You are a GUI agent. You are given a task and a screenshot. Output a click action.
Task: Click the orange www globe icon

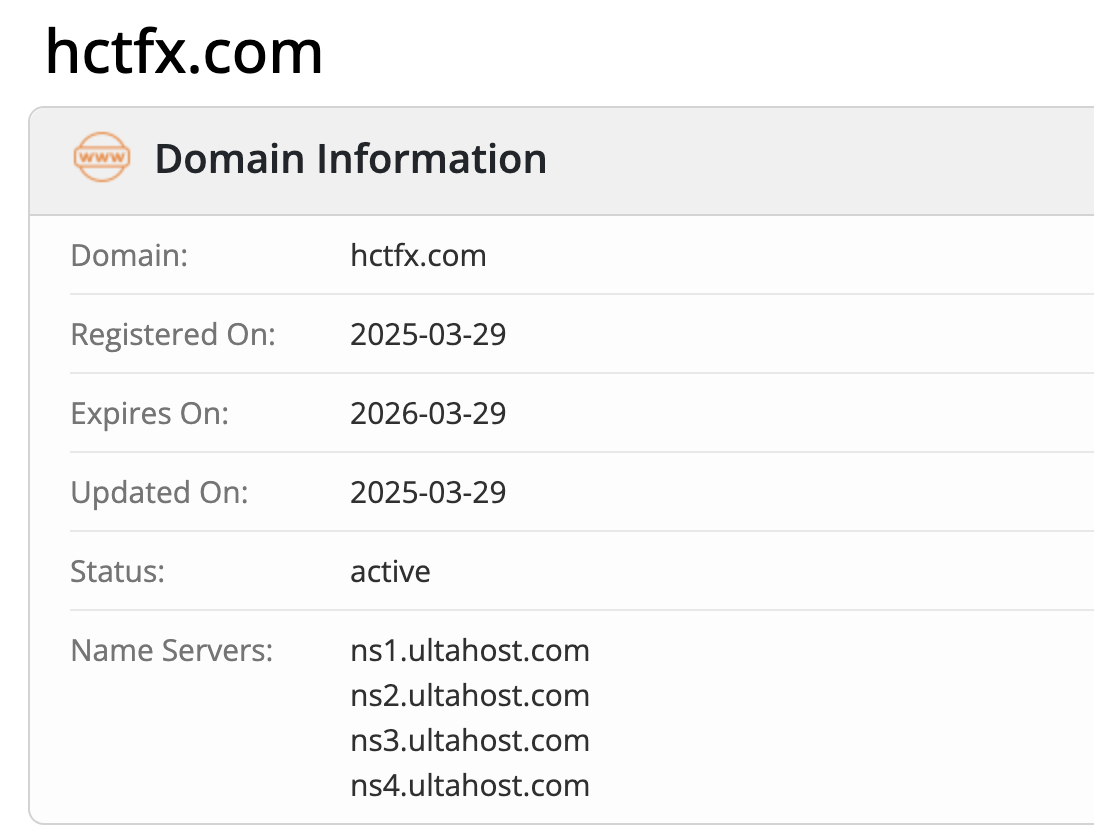point(102,158)
